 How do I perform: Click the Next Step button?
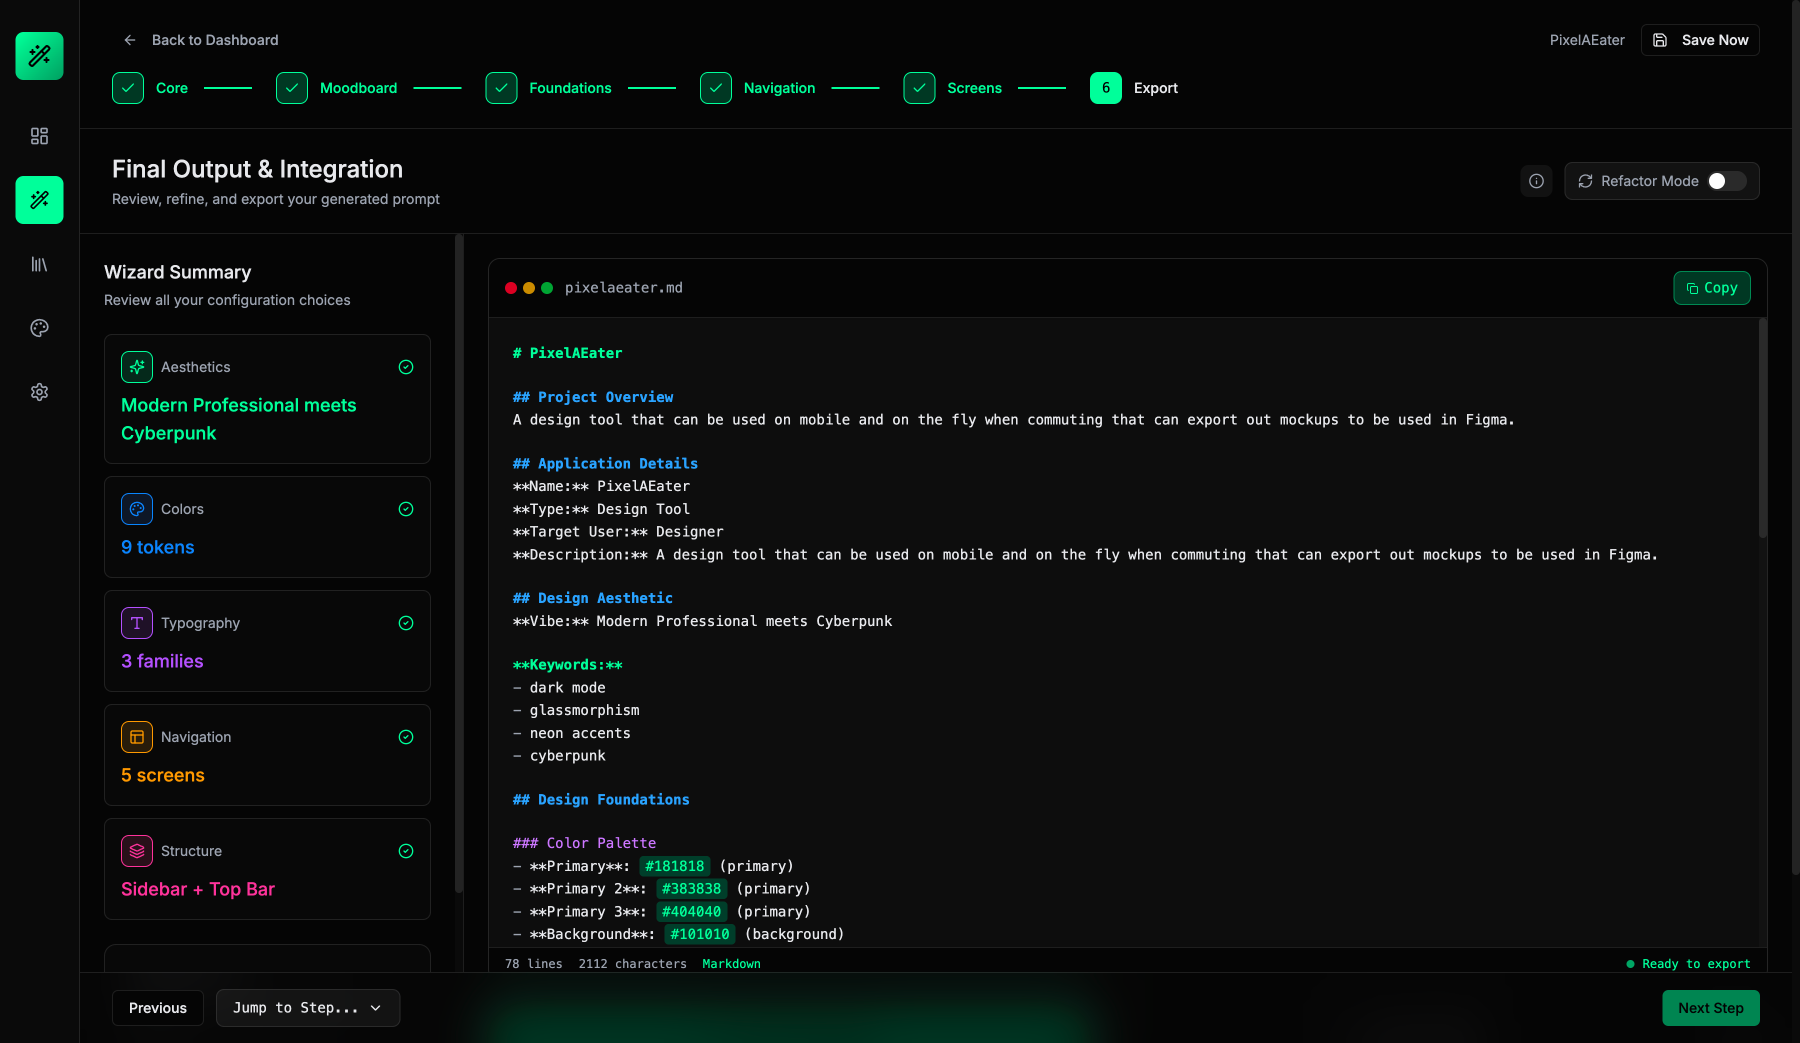(x=1711, y=1008)
